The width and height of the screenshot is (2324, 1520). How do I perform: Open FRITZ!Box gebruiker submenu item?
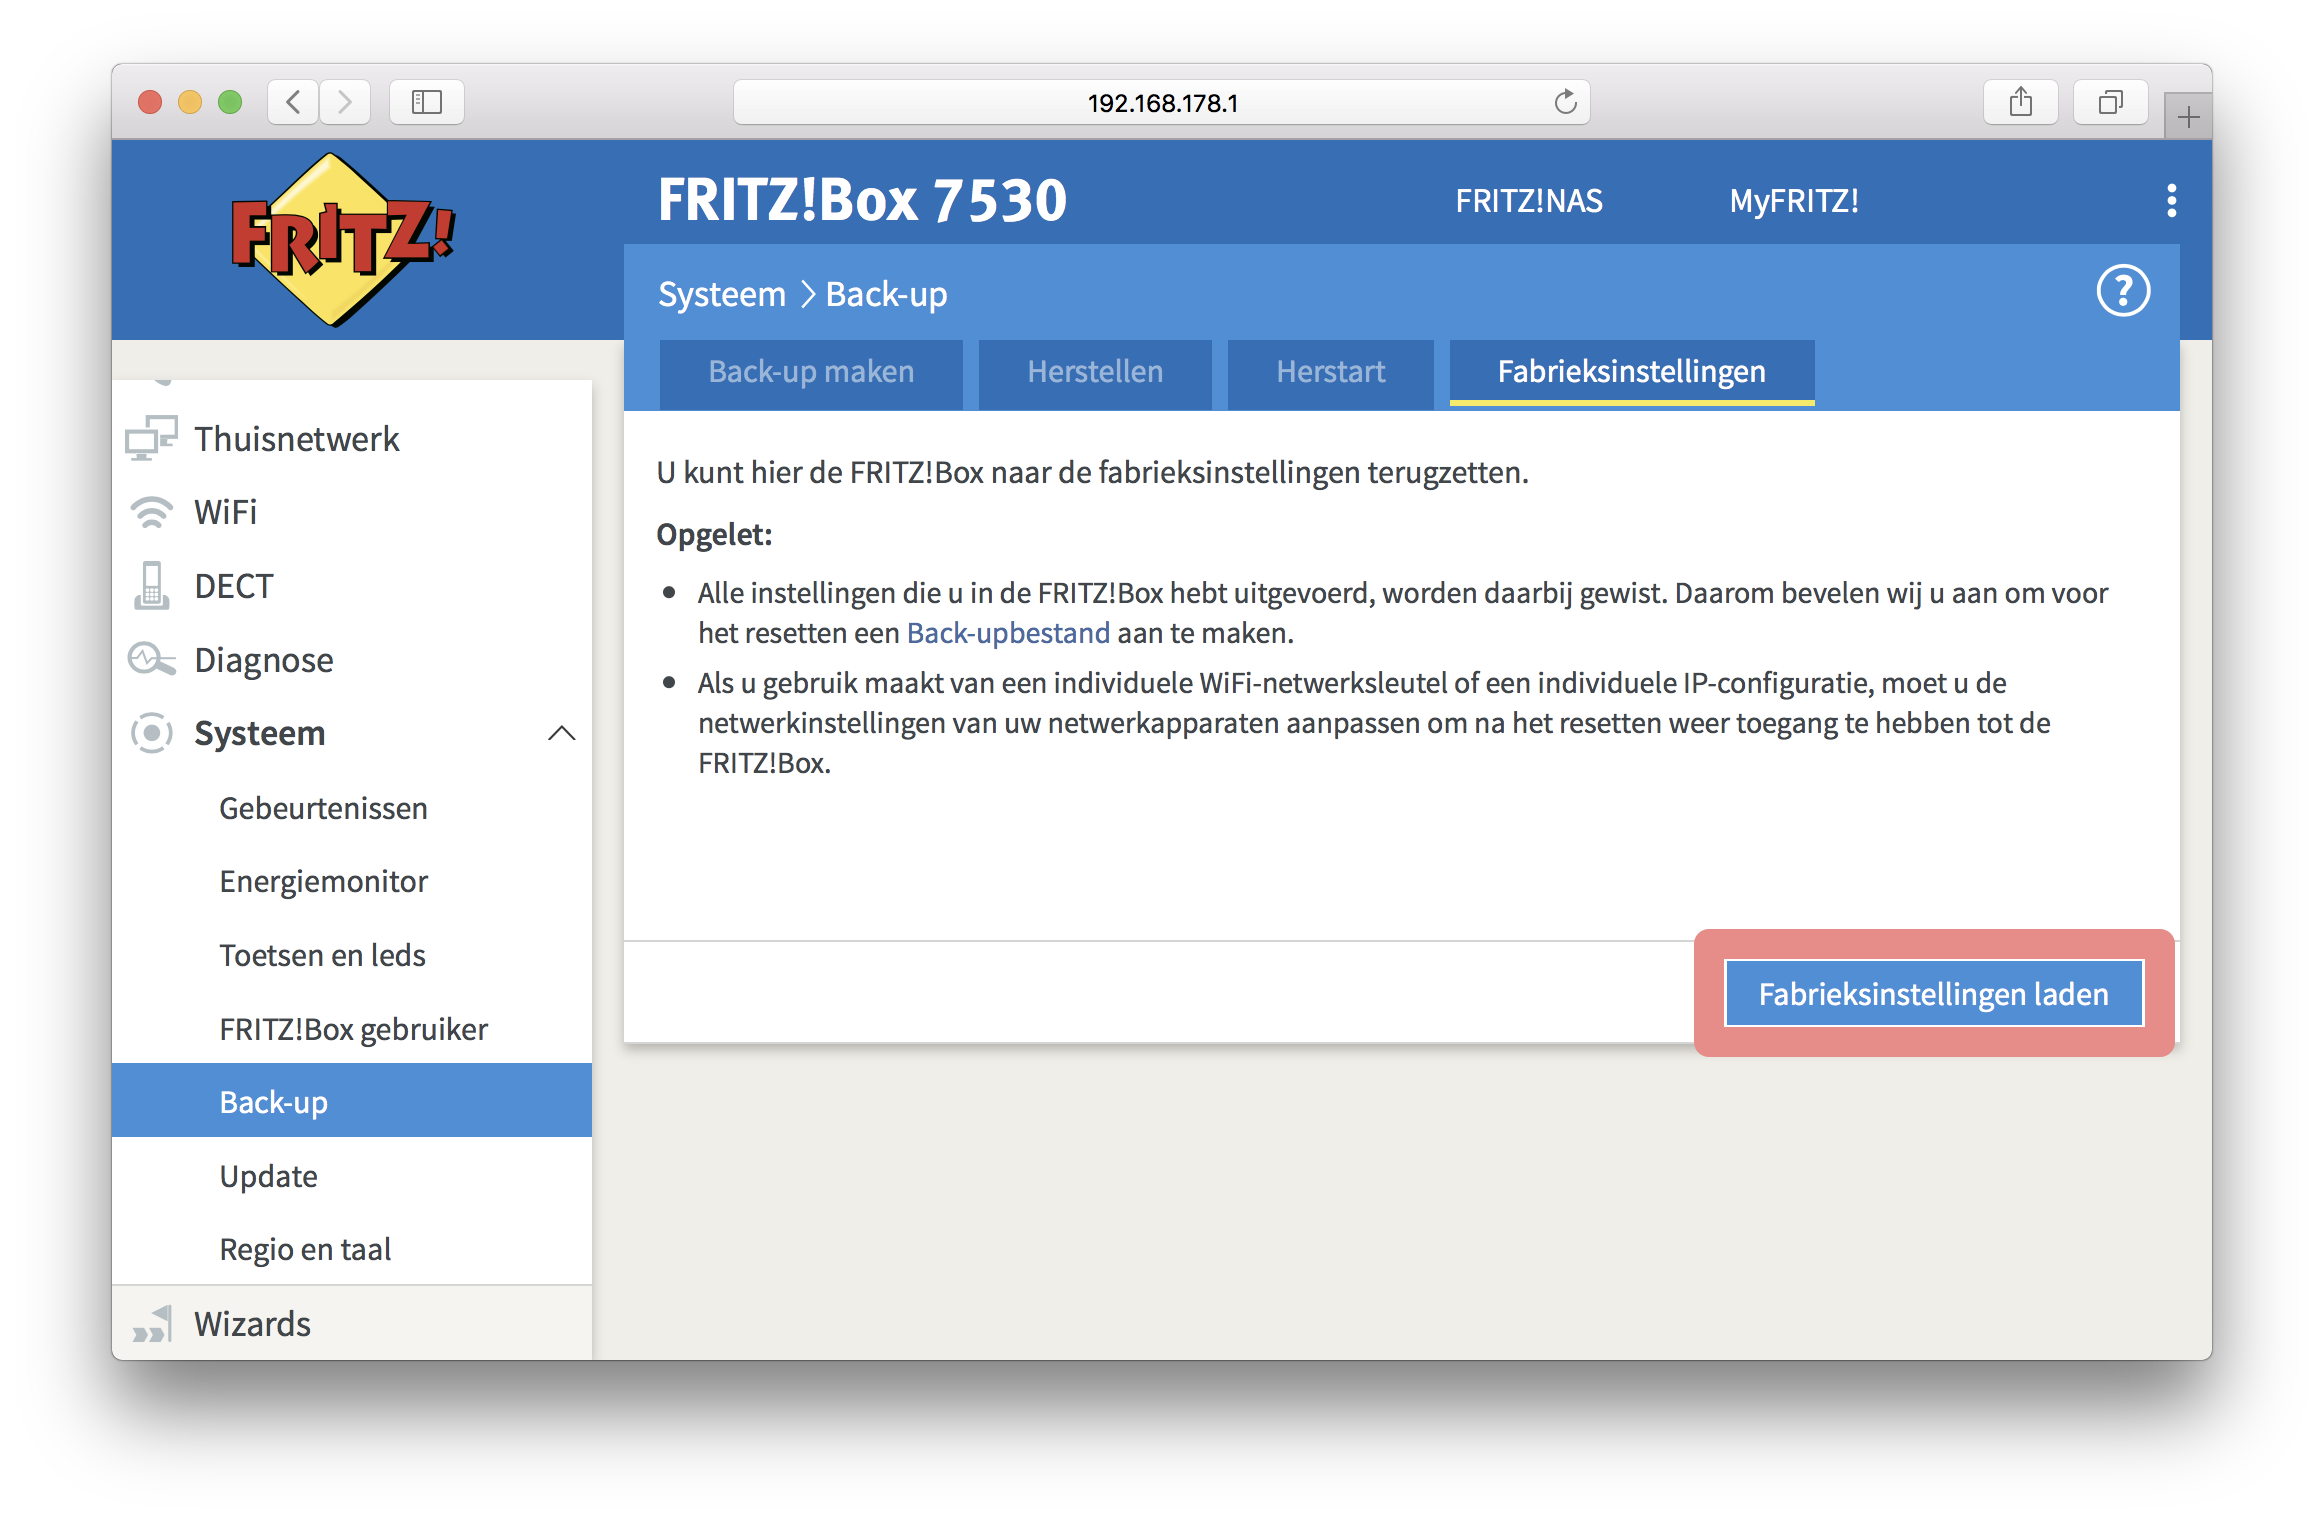click(x=352, y=1029)
